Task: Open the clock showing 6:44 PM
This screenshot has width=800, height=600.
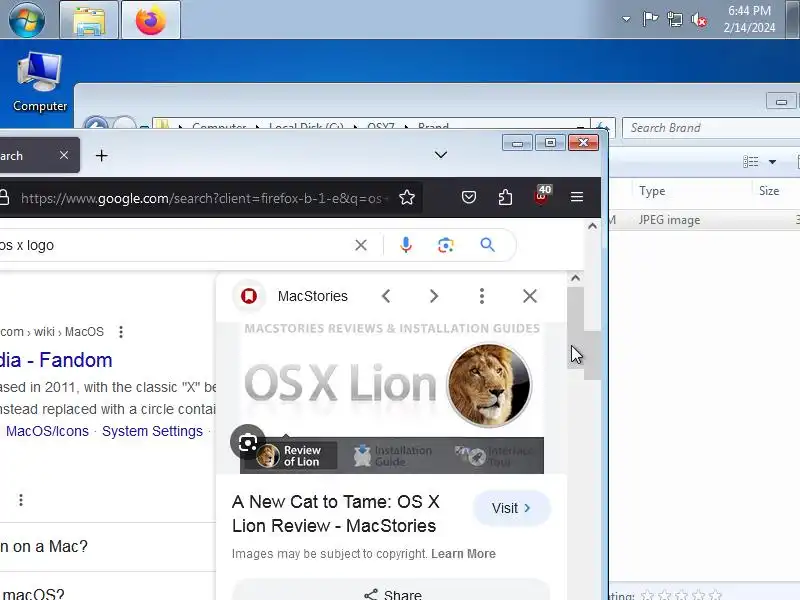Action: (x=749, y=19)
